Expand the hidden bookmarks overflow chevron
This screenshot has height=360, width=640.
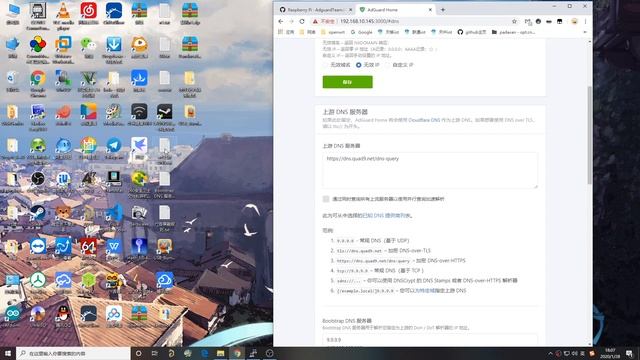585,32
